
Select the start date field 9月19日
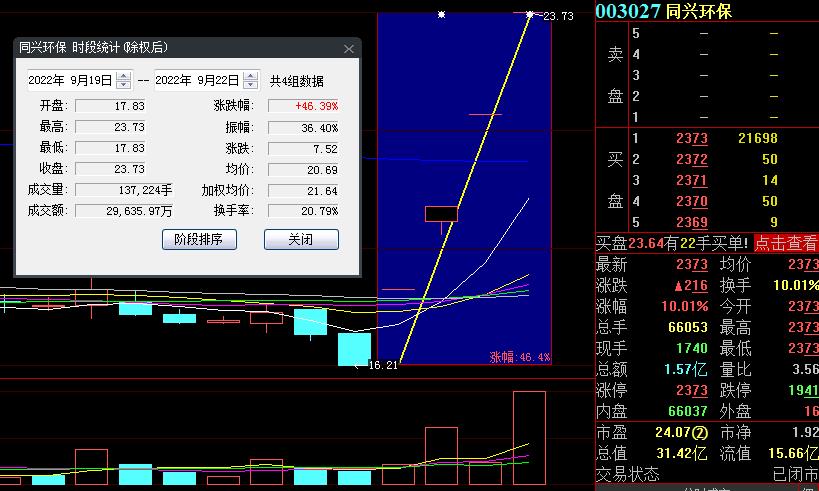click(70, 80)
